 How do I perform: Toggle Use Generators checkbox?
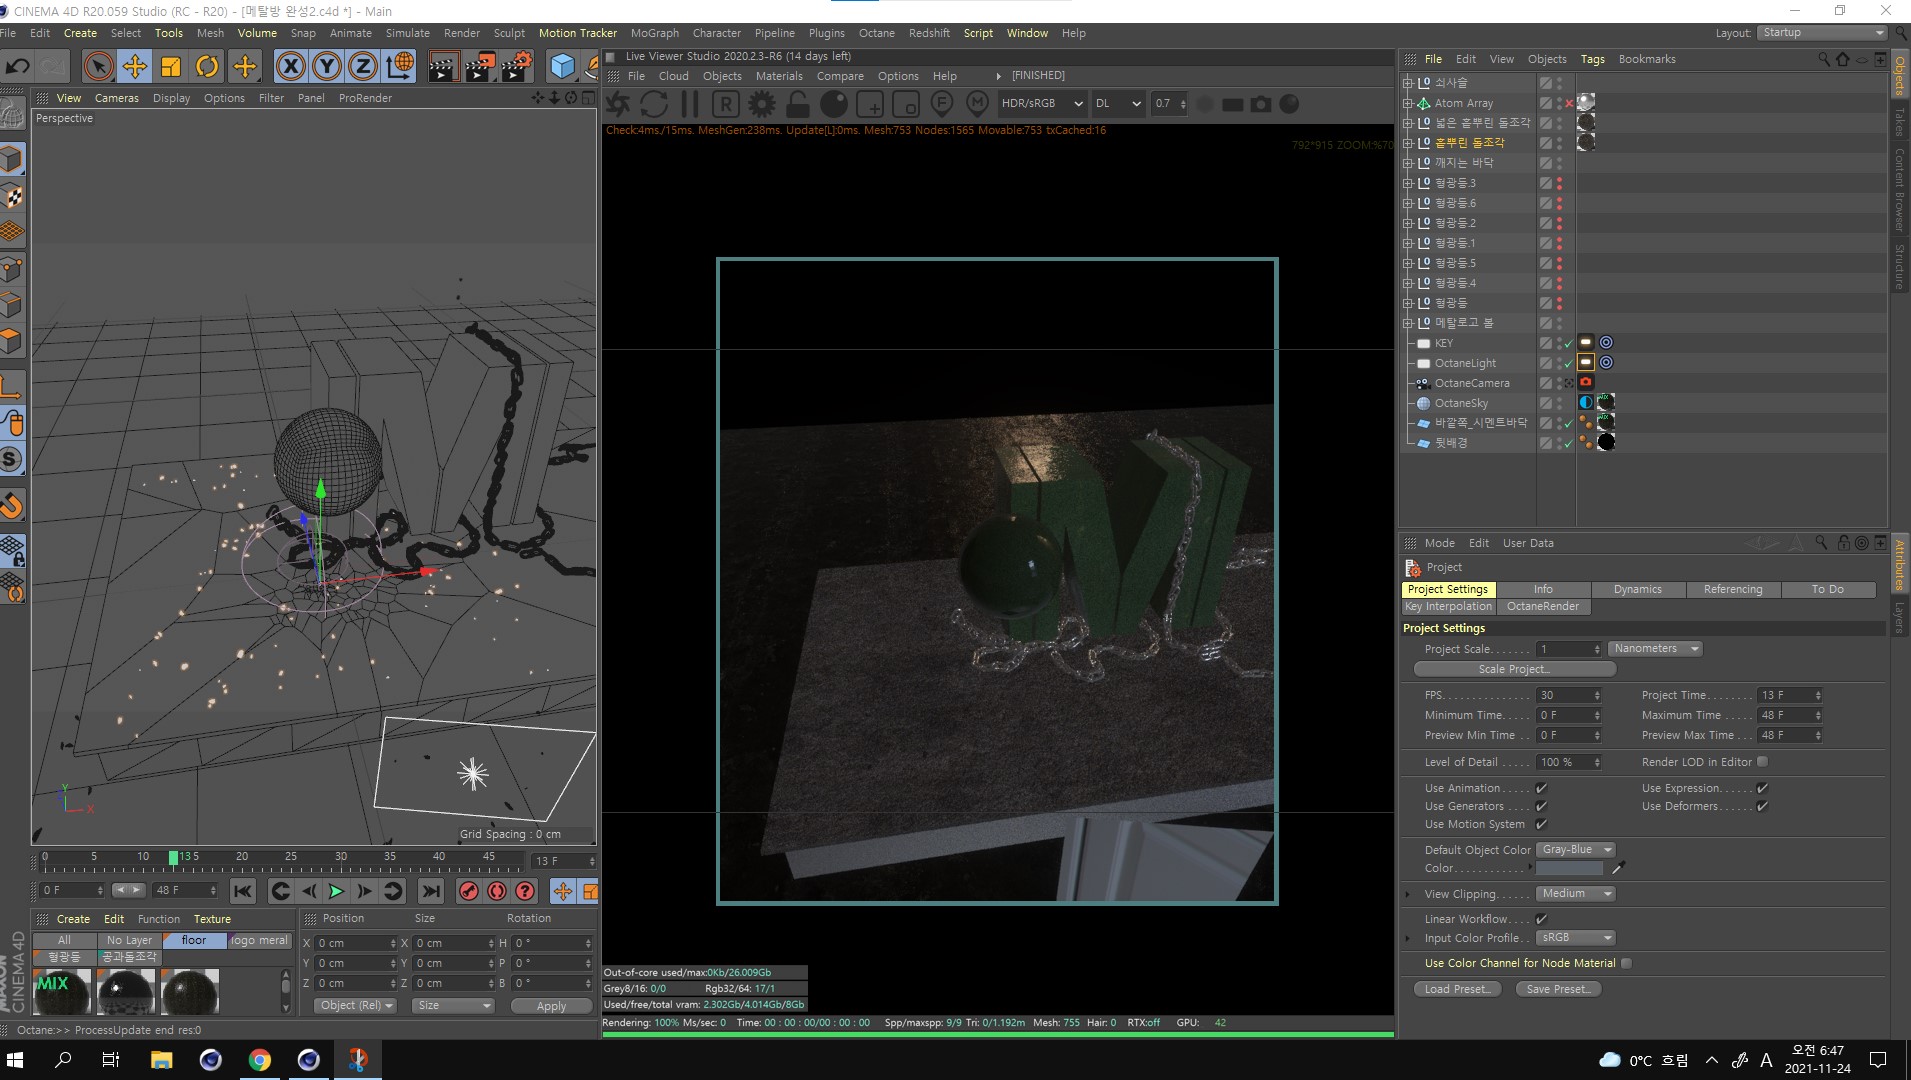[1541, 806]
